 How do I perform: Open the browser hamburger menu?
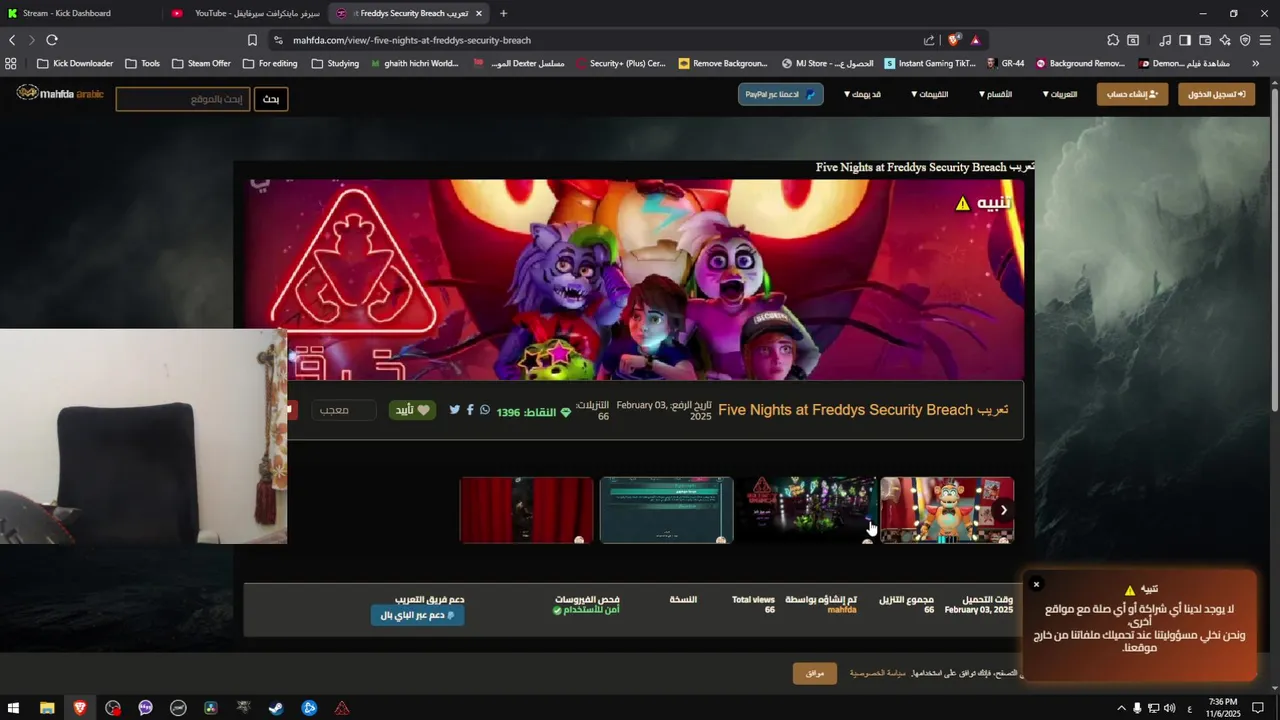[1265, 40]
